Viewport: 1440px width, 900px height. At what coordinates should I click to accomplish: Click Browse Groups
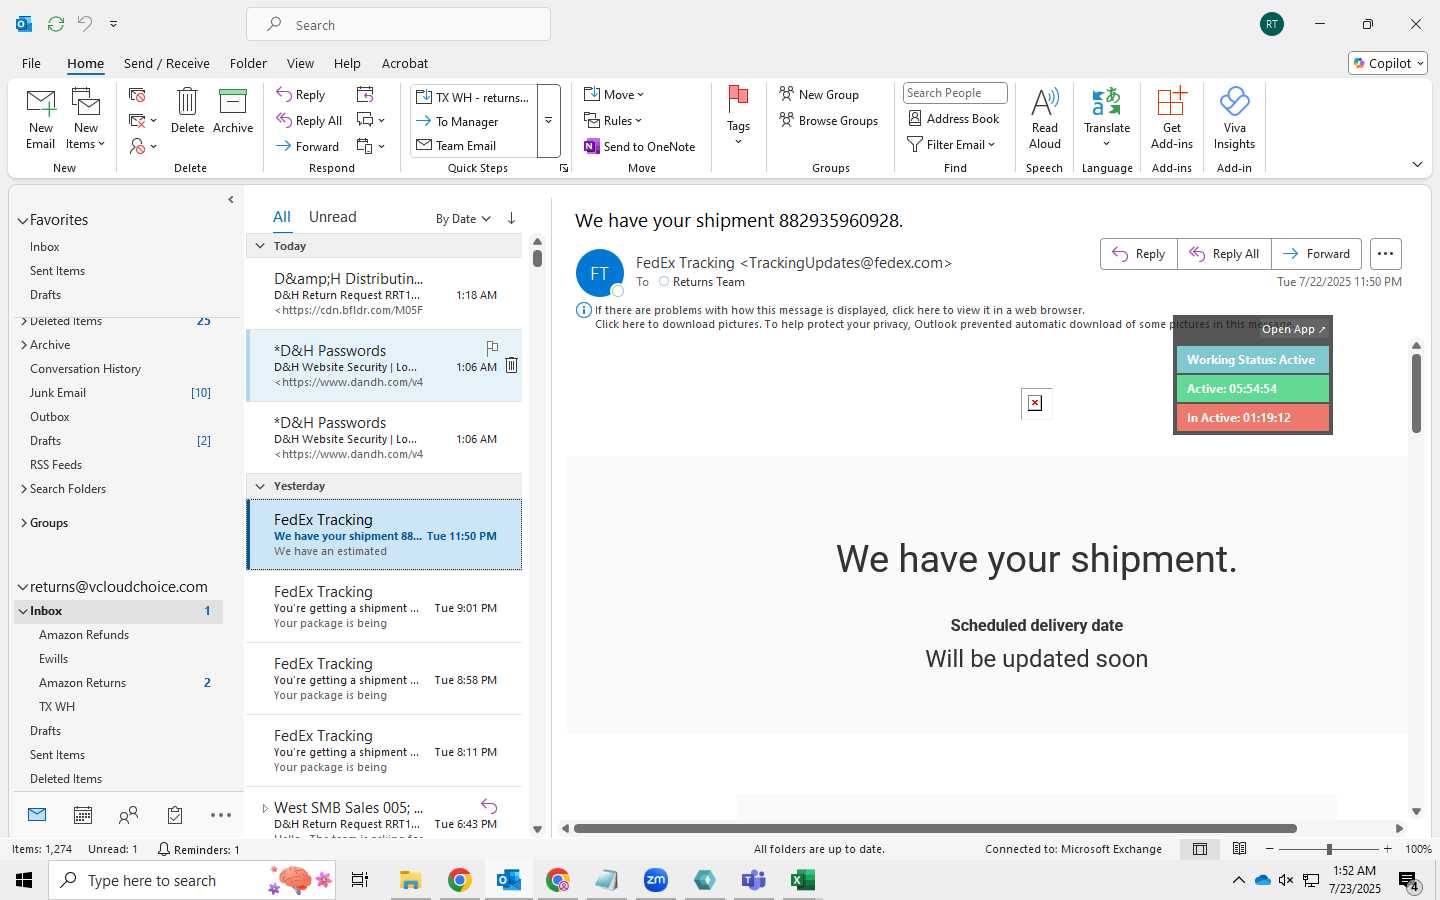click(x=828, y=121)
